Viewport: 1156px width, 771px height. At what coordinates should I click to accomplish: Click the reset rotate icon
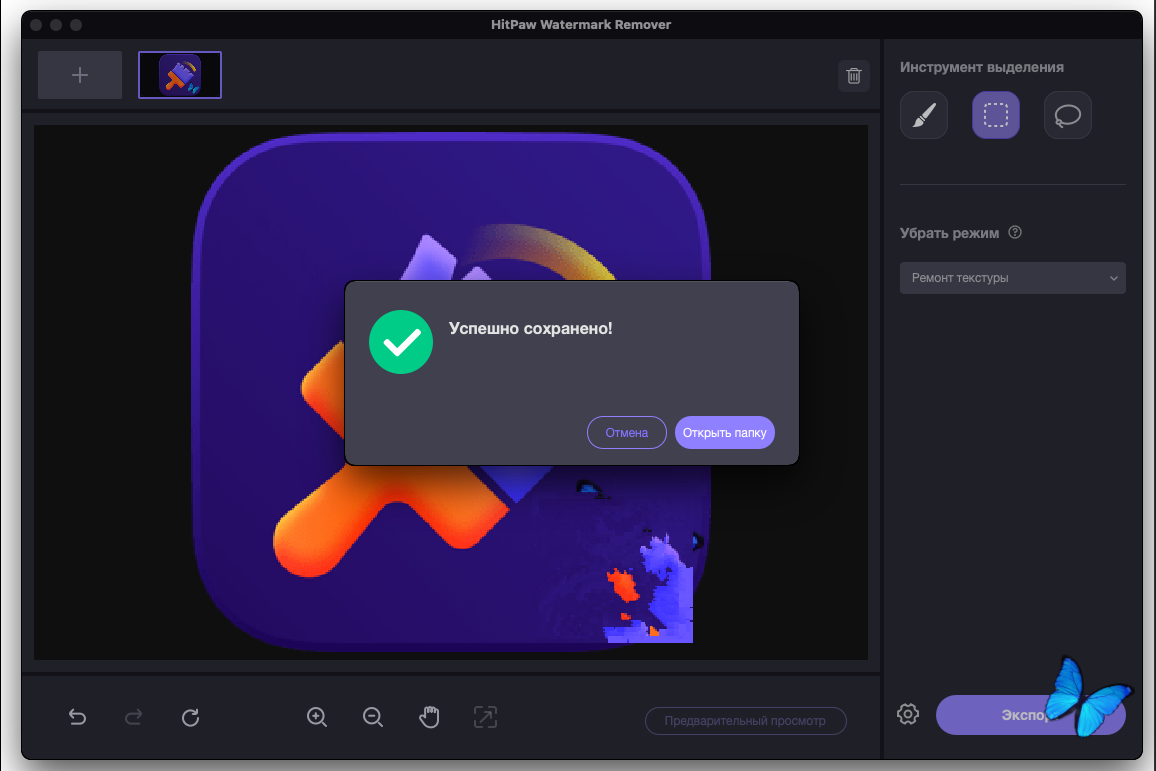tap(190, 717)
